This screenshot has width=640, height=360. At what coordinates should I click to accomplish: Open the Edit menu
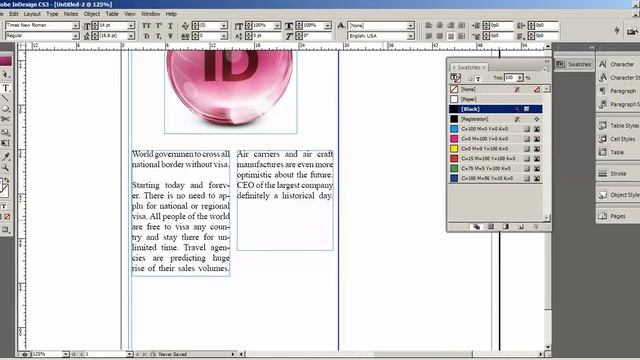[x=13, y=14]
